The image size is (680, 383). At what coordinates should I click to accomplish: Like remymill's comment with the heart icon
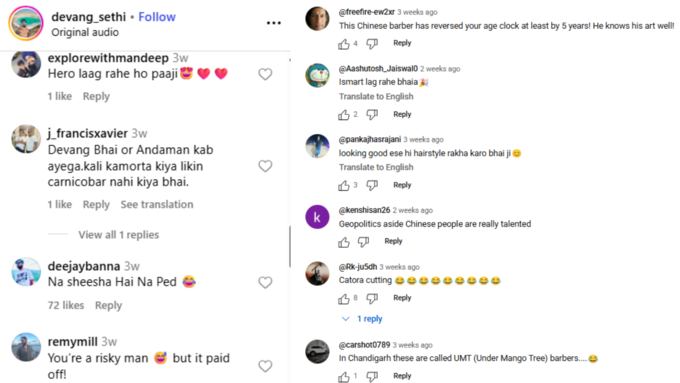point(265,366)
